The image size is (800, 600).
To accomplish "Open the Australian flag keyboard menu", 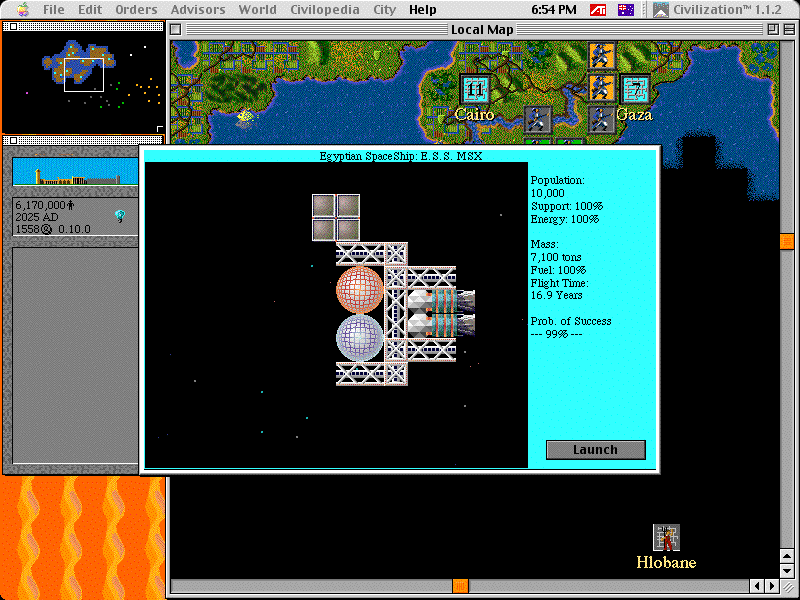I will 626,10.
